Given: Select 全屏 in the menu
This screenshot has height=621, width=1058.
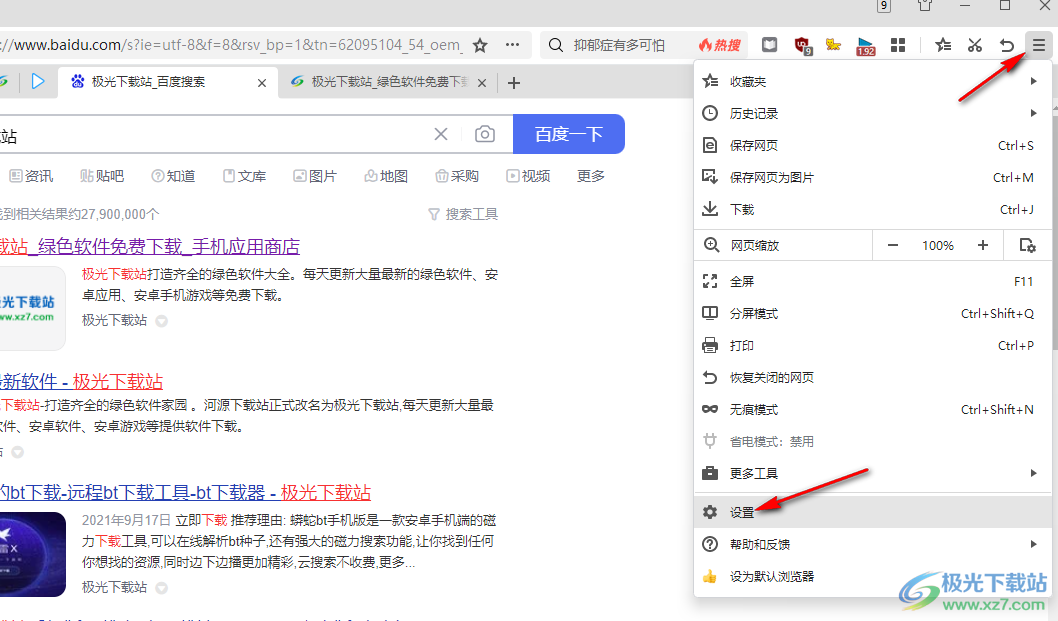Looking at the screenshot, I should 873,281.
